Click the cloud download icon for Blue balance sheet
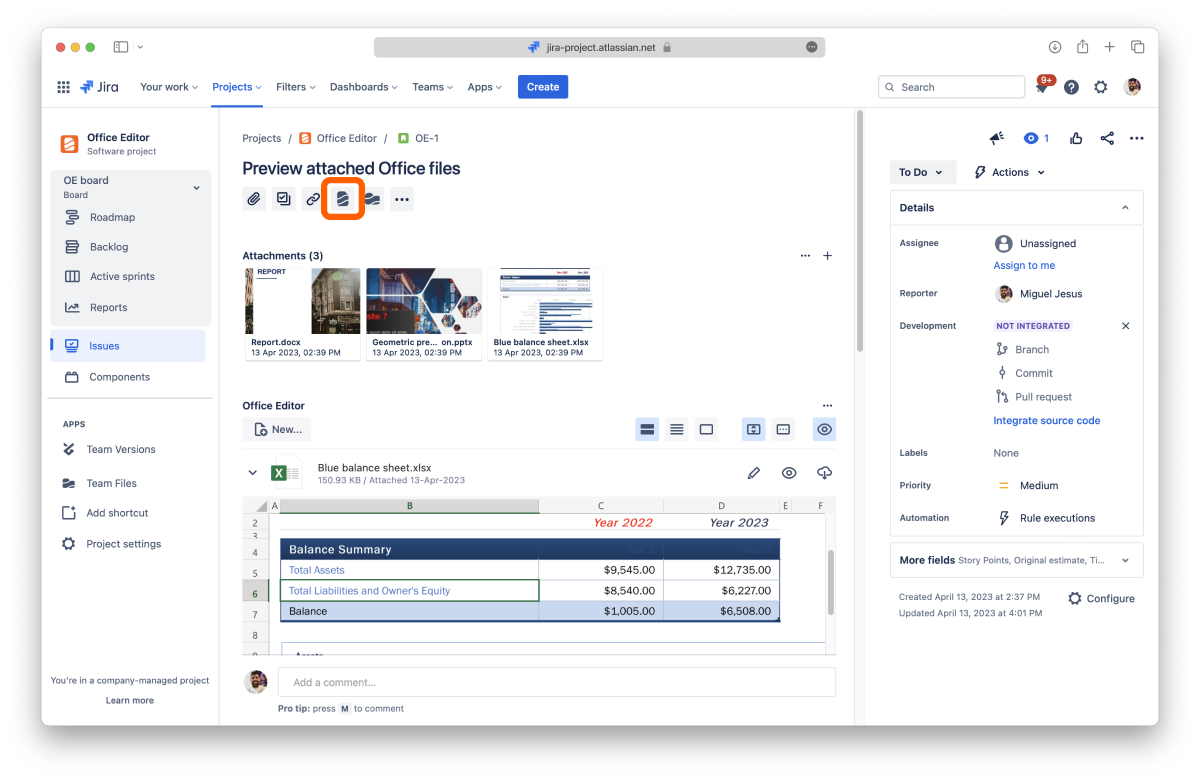Image resolution: width=1200 pixels, height=780 pixels. pyautogui.click(x=824, y=473)
